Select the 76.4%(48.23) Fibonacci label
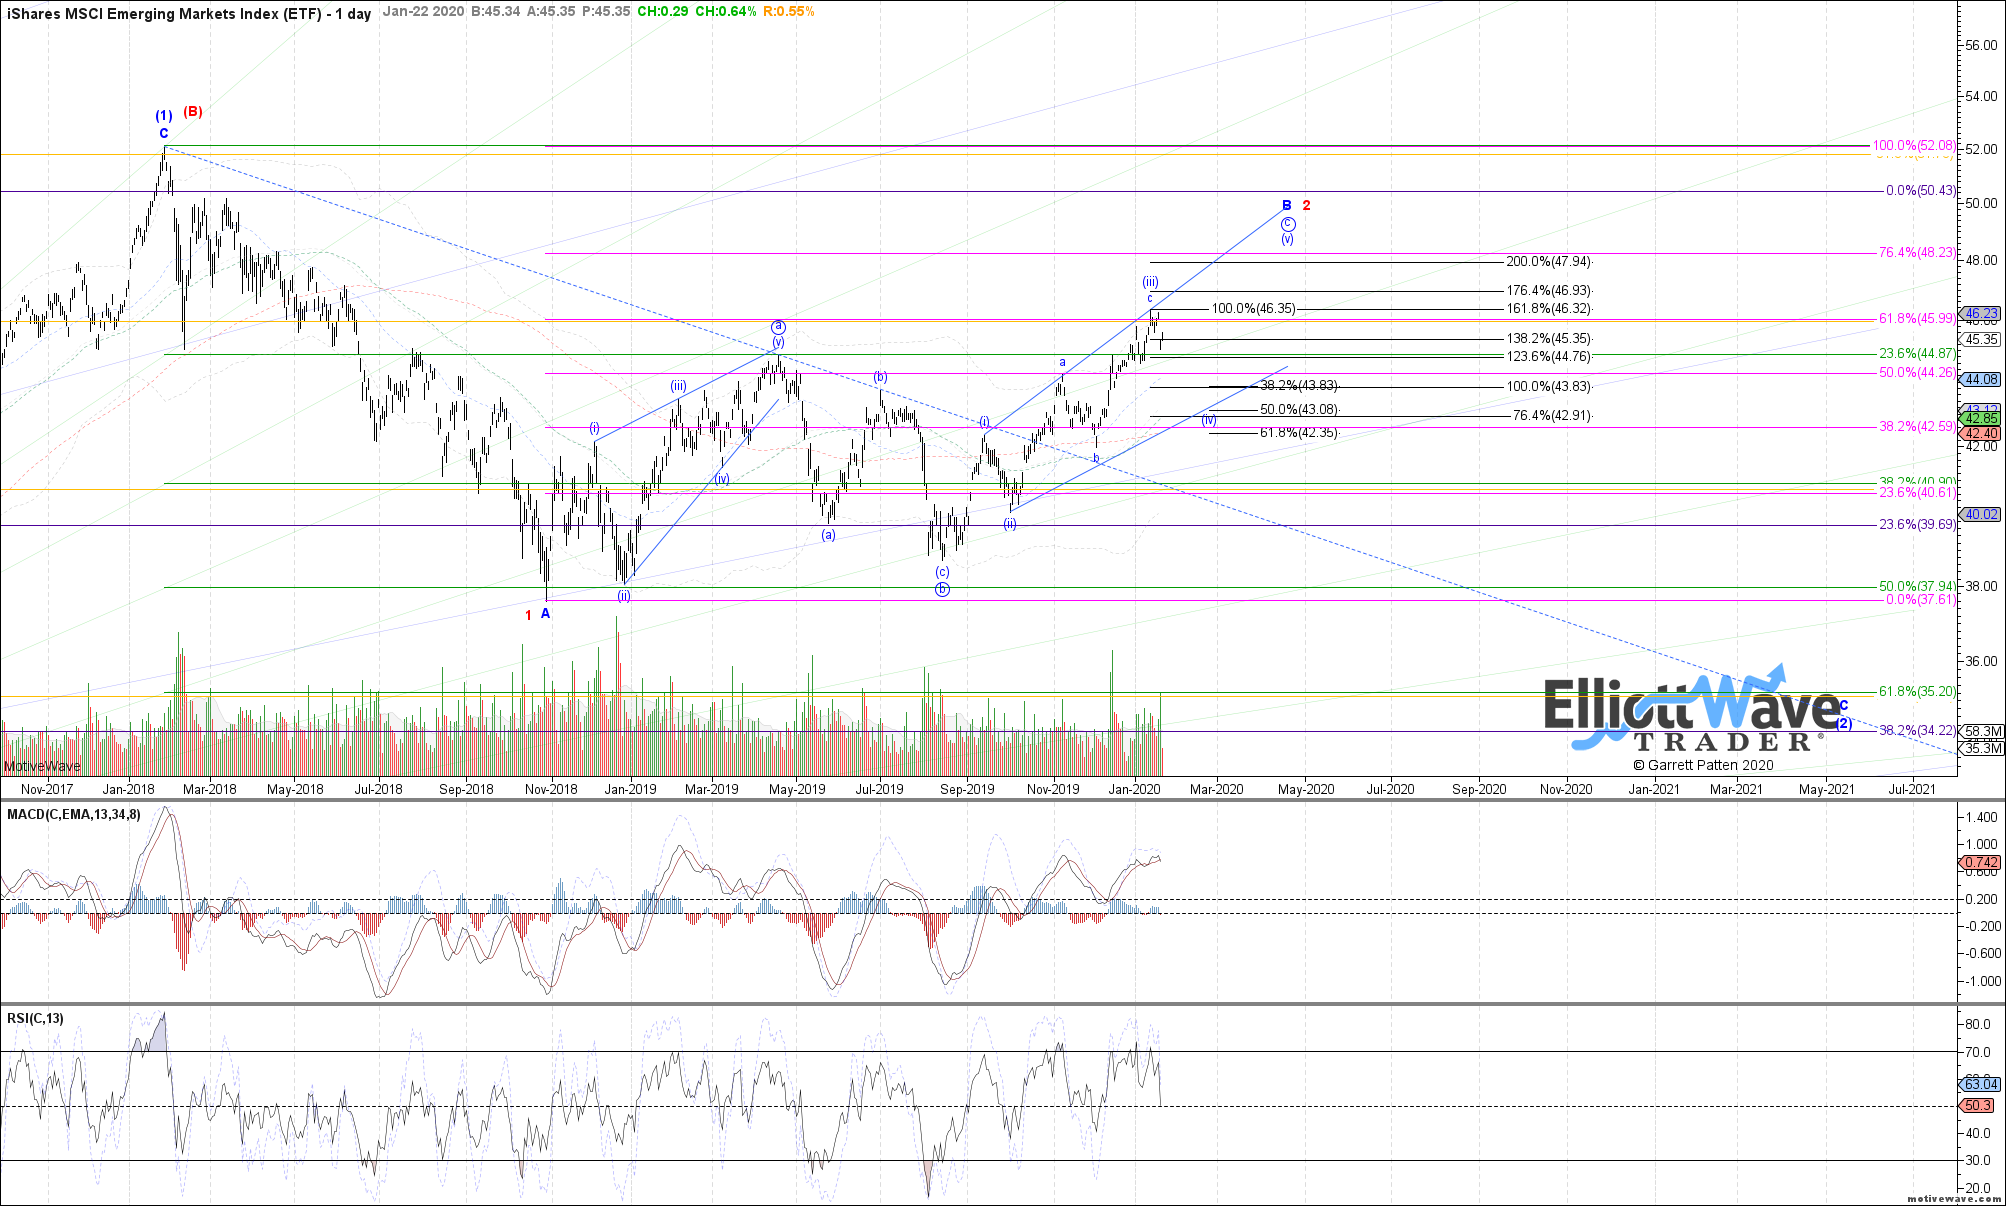This screenshot has width=2006, height=1206. tap(1916, 252)
